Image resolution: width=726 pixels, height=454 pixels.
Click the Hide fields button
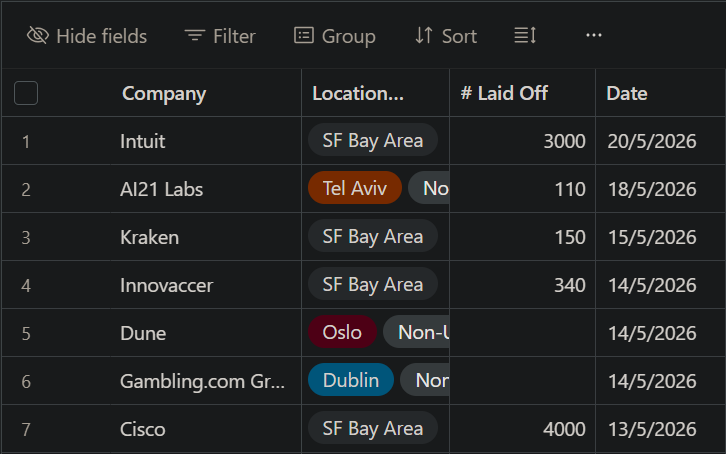click(87, 36)
